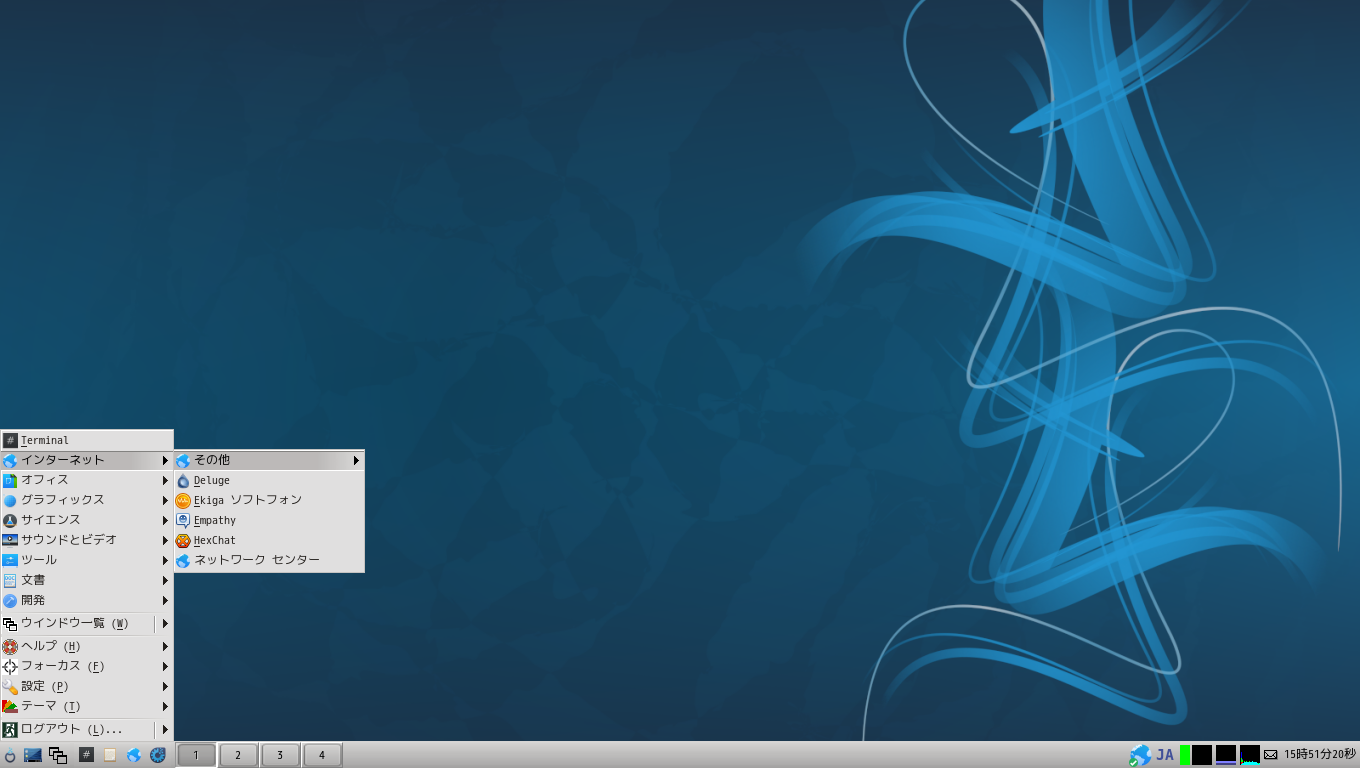Viewport: 1360px width, 768px height.
Task: Click the ヘルプ lifebuoy icon
Action: coord(10,646)
